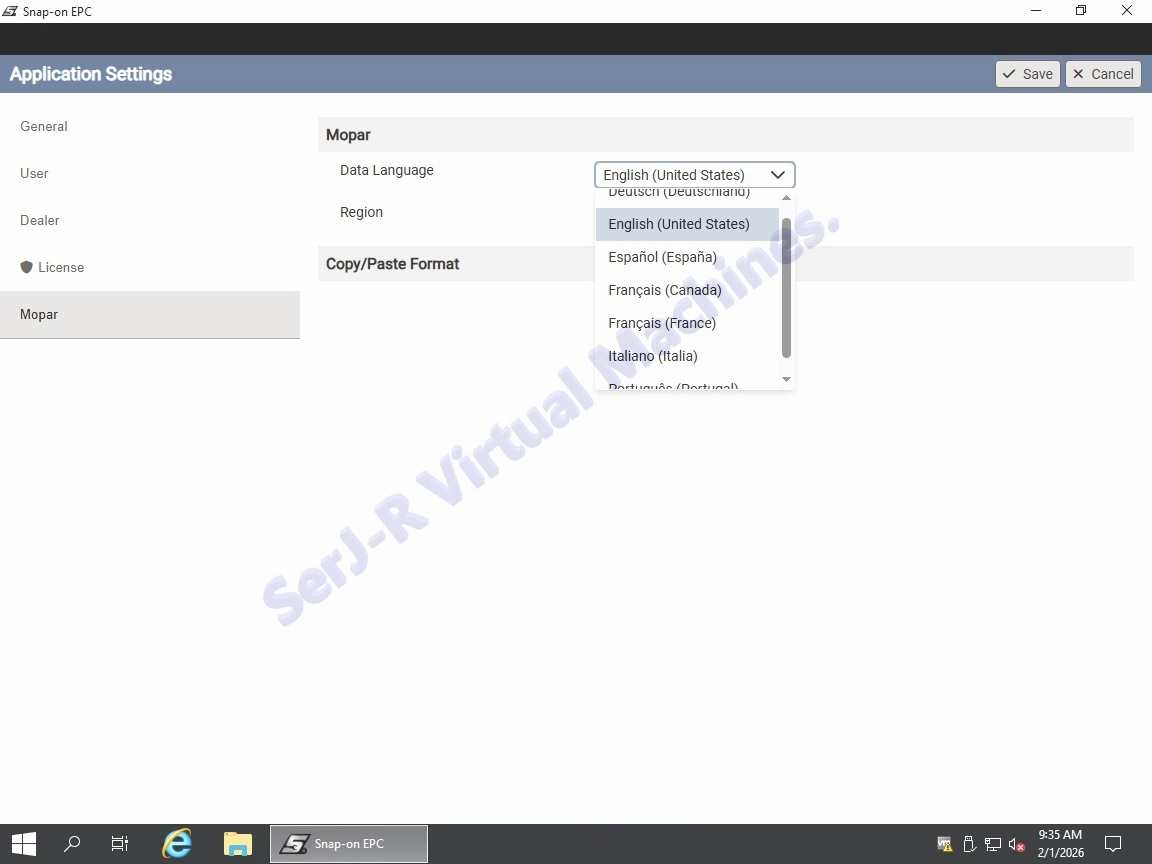Switch to the User settings tab
1152x864 pixels.
click(x=34, y=173)
